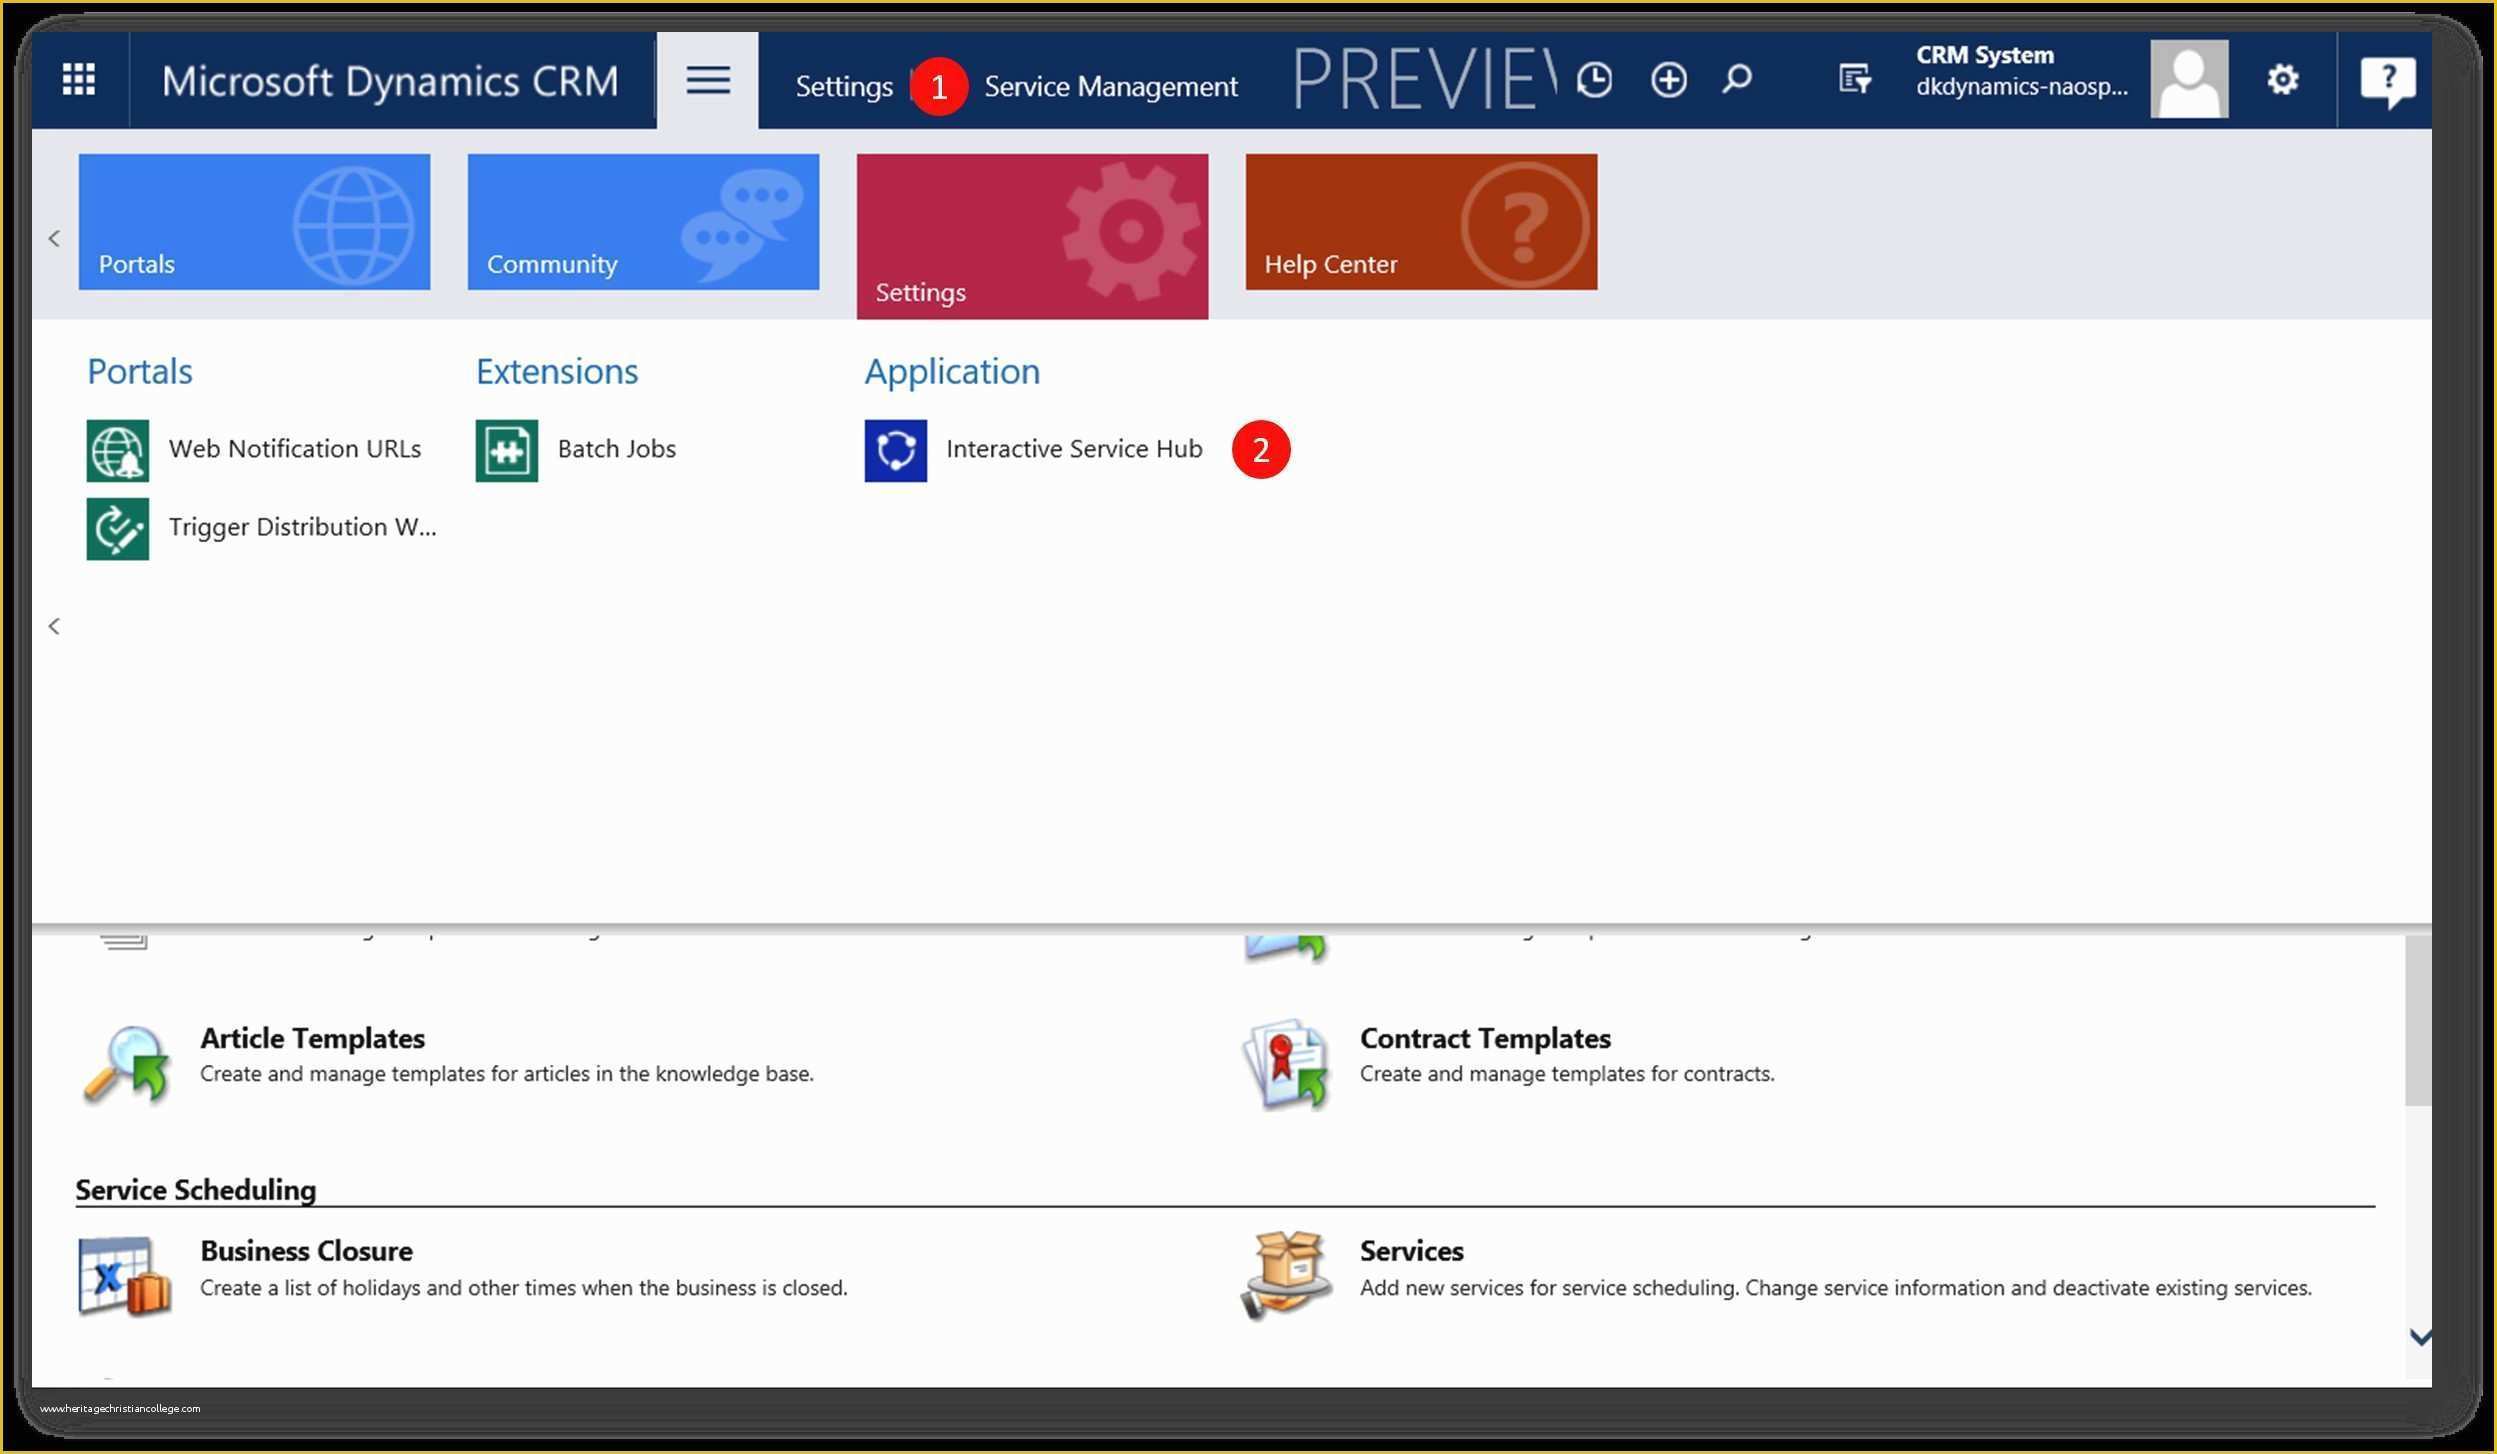Click the tile row left arrow
The width and height of the screenshot is (2497, 1454).
coord(54,238)
